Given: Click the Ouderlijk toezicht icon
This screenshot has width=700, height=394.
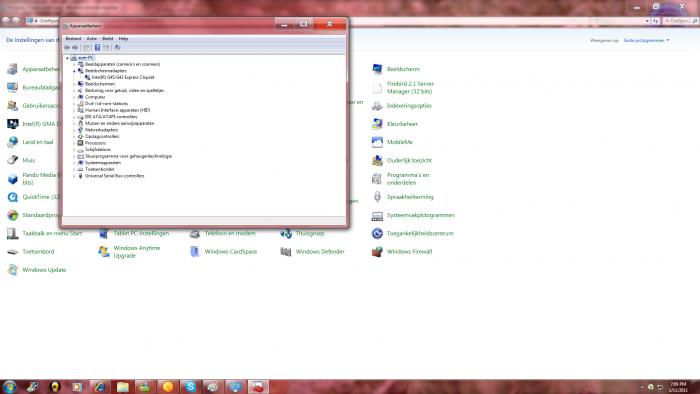Looking at the screenshot, I should (377, 161).
